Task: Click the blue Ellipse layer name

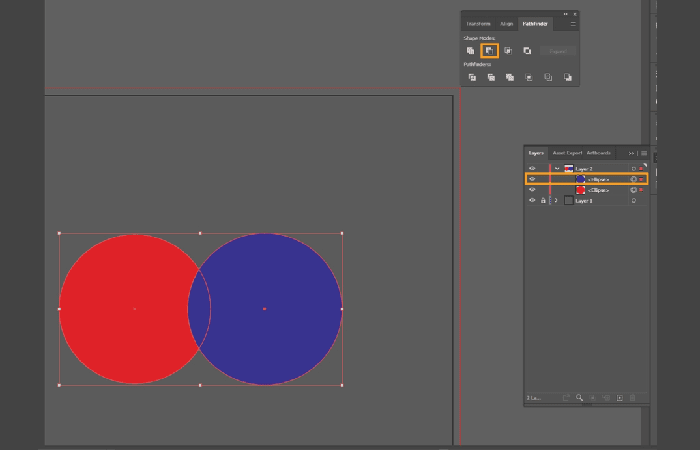Action: pyautogui.click(x=598, y=179)
